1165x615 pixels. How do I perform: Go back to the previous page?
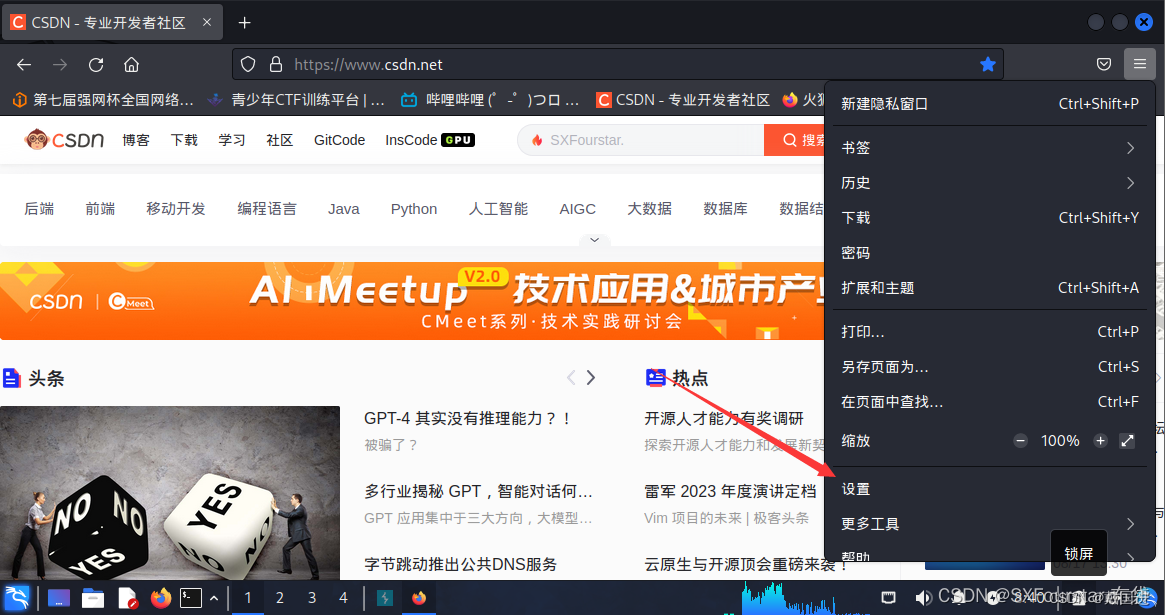(24, 65)
